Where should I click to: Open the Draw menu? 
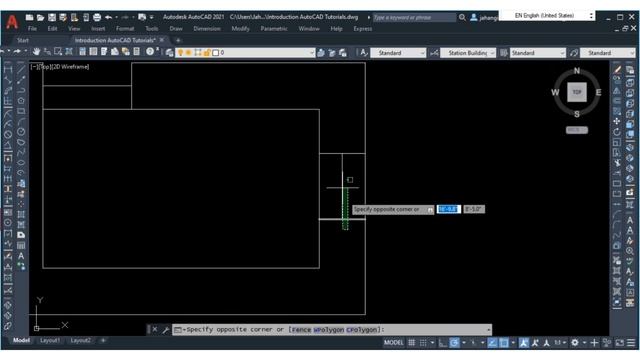tap(176, 29)
